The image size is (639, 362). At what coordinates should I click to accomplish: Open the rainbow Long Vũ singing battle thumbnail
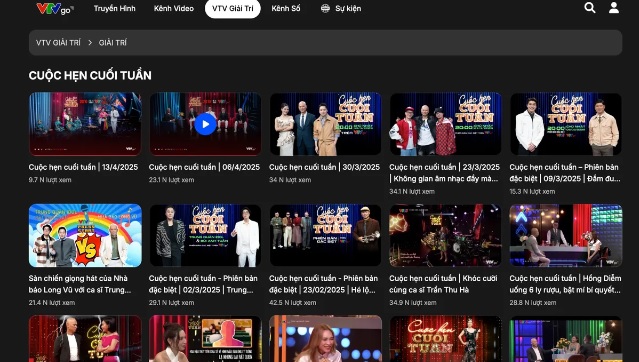point(85,236)
